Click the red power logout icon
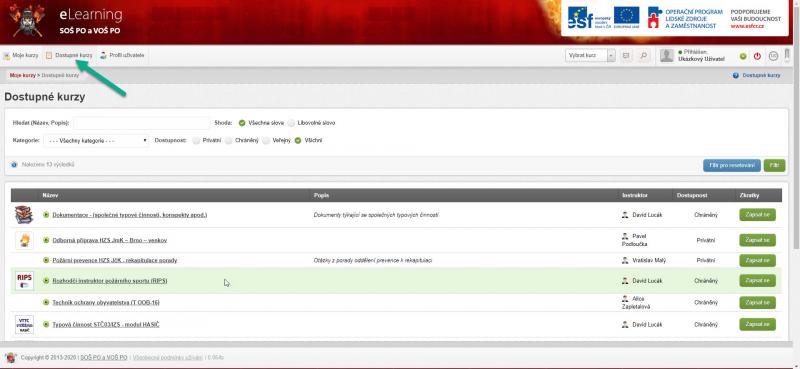This screenshot has width=800, height=369. coord(757,56)
